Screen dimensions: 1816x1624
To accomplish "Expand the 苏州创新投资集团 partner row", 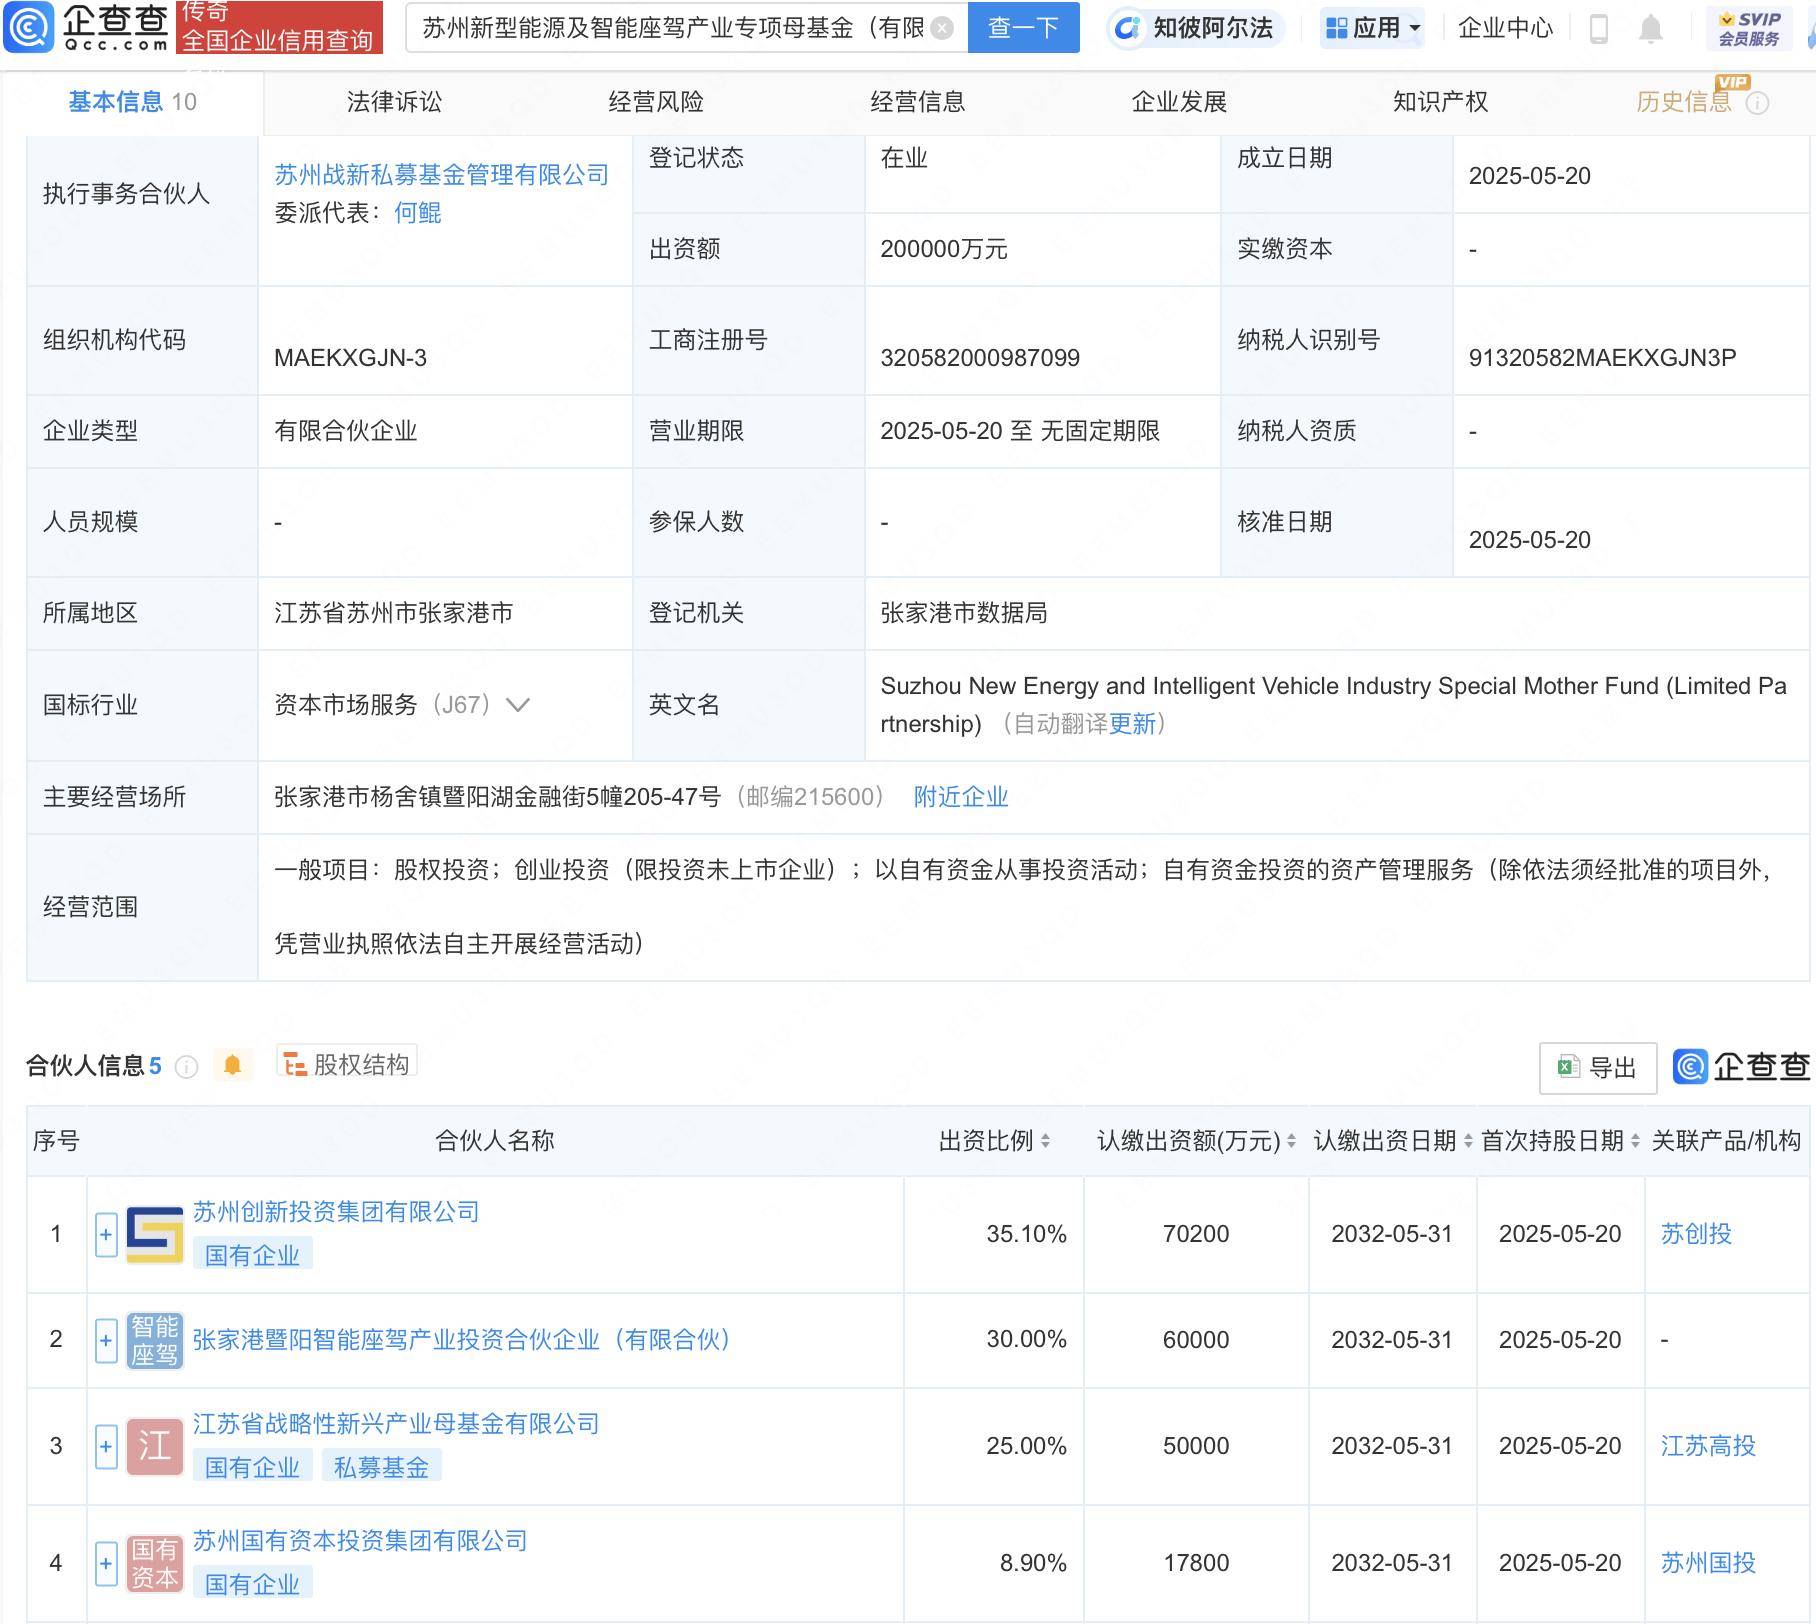I will point(106,1233).
